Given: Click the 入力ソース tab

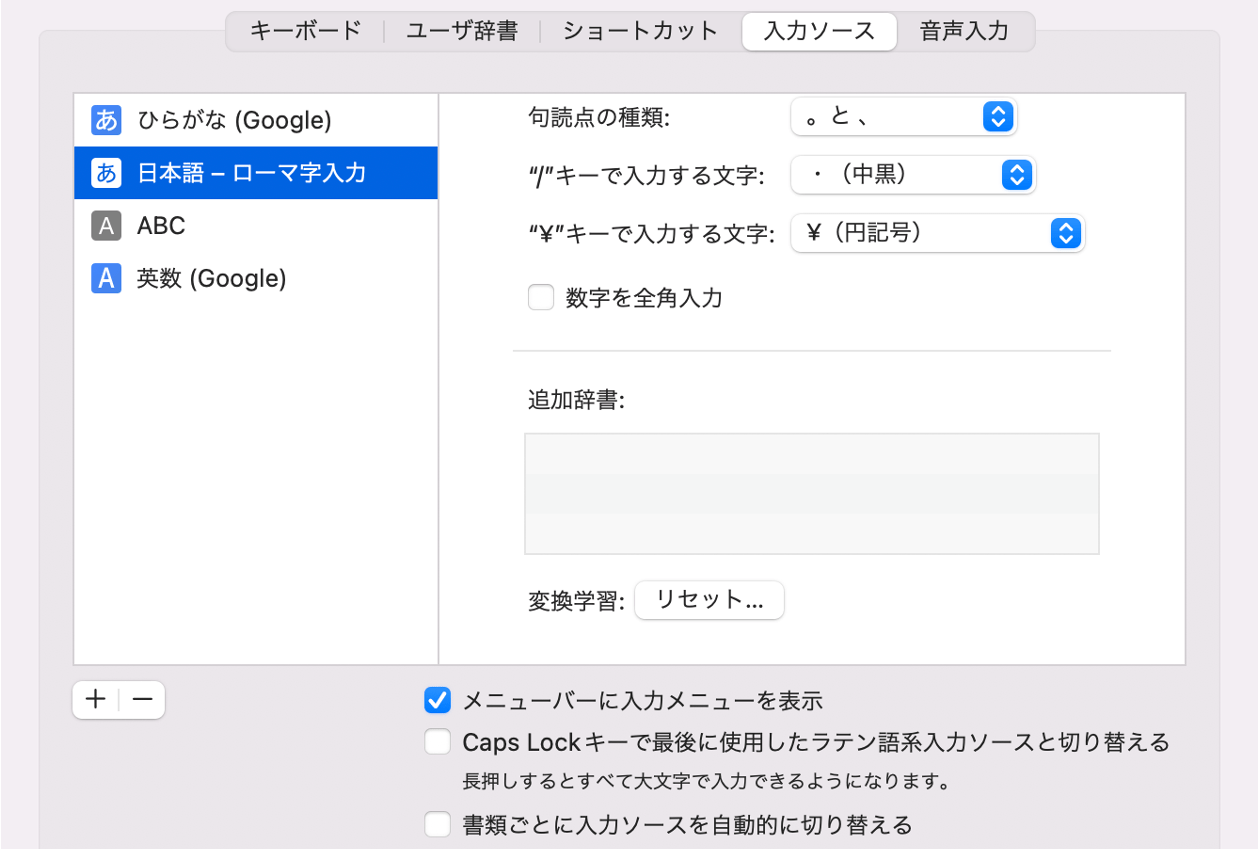Looking at the screenshot, I should click(818, 31).
